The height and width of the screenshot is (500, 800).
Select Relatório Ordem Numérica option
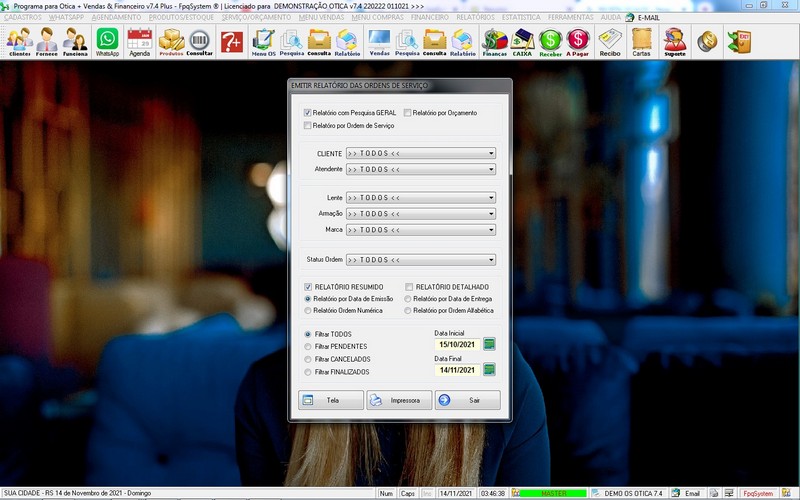tap(308, 310)
